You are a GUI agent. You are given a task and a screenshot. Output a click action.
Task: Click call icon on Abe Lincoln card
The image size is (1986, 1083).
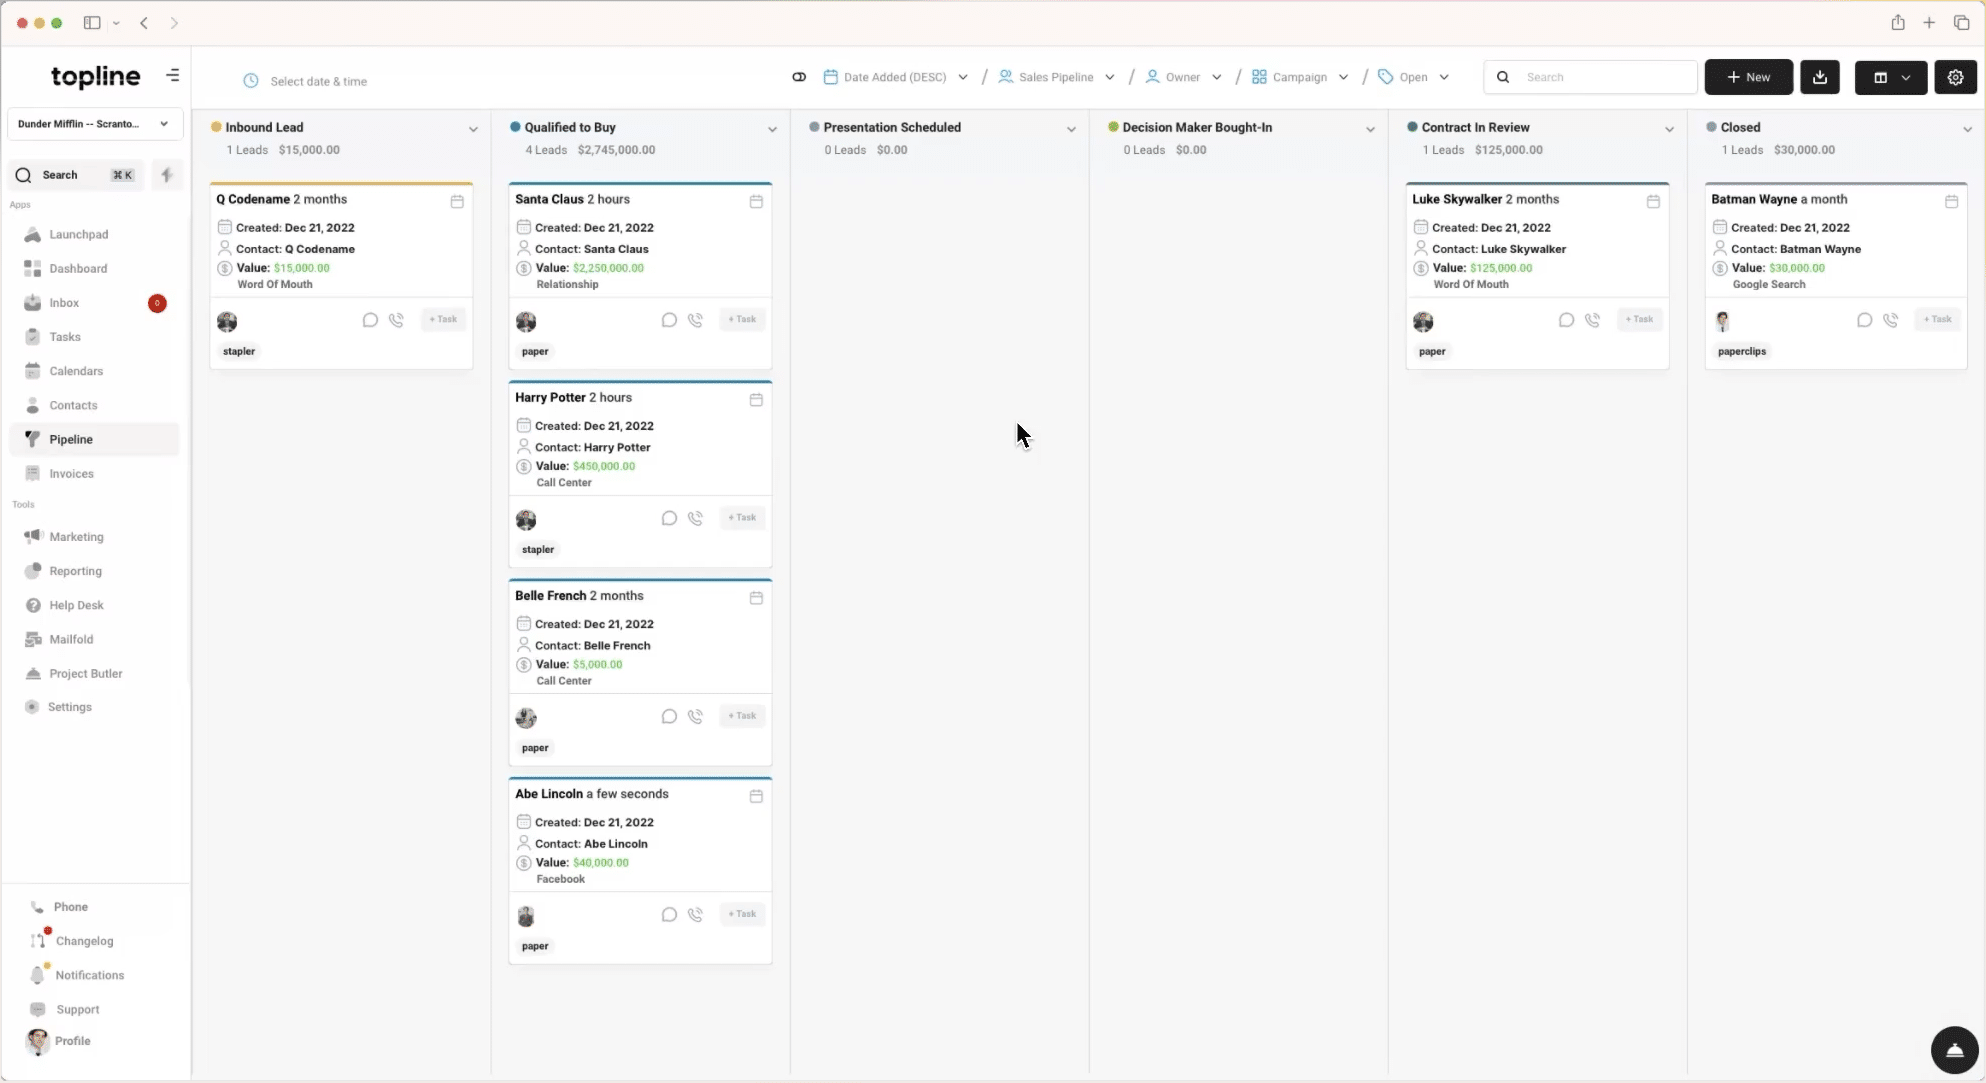695,914
